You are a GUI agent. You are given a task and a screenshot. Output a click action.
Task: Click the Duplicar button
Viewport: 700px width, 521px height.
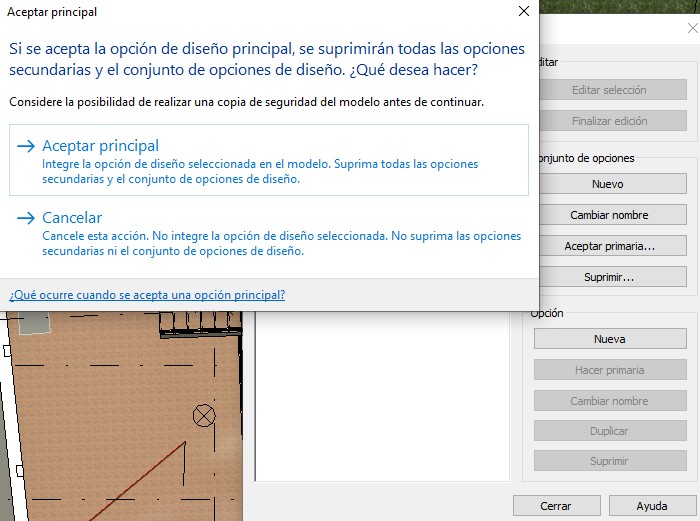[x=608, y=431]
